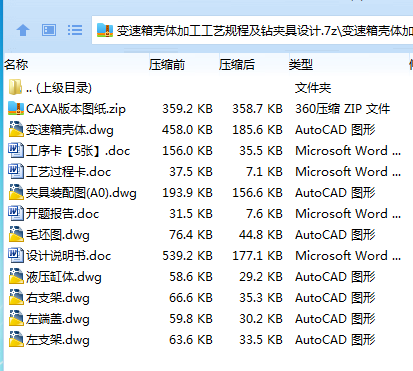This screenshot has height=371, width=413.
Task: Select the file 毛坯图.dwg
Action: 58,235
